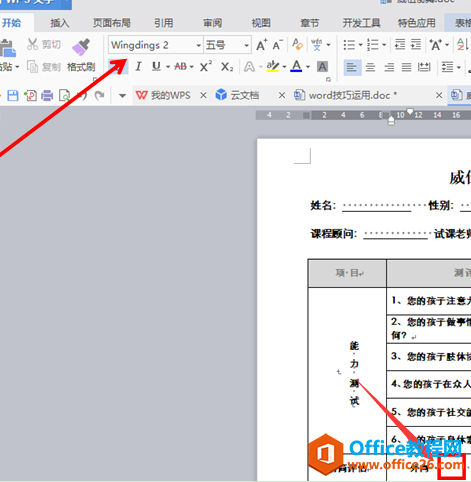Decrease font size with A- icon

click(277, 45)
